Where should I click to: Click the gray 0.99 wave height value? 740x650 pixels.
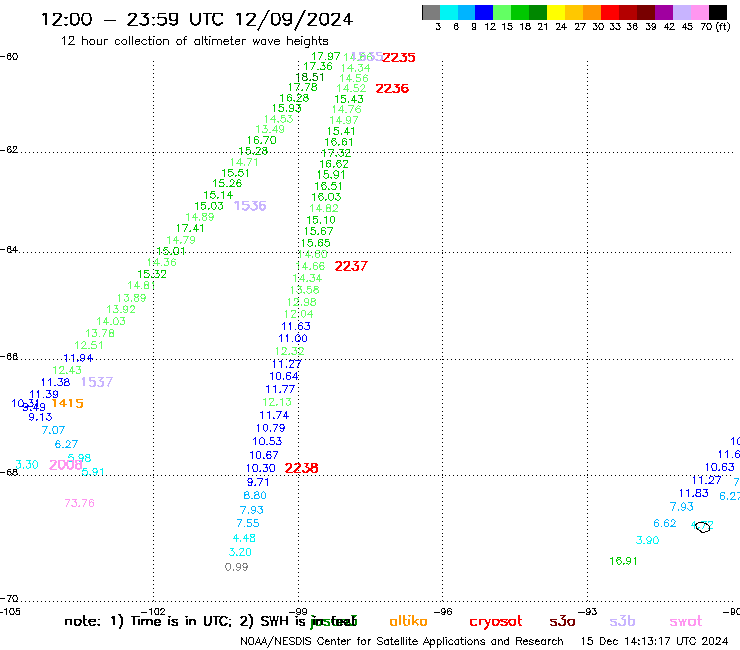[x=236, y=567]
